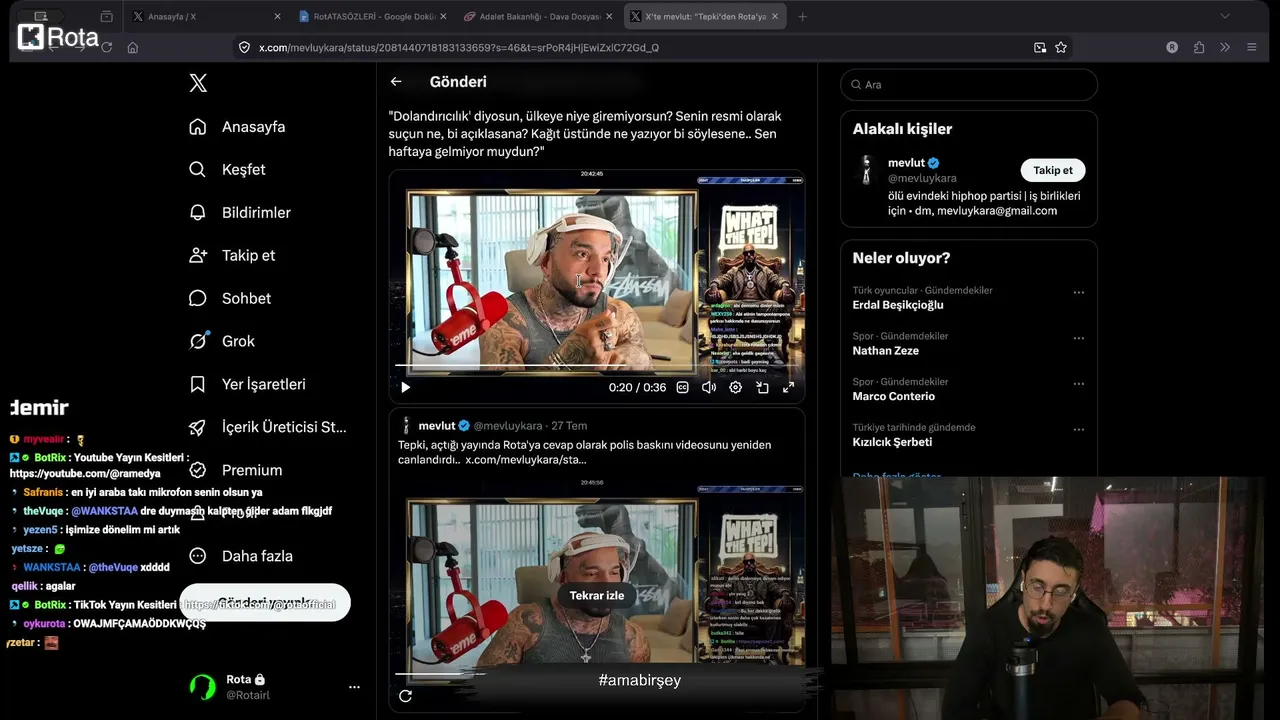1280x720 pixels.
Task: Click the X logo in the sidebar
Action: [x=198, y=83]
